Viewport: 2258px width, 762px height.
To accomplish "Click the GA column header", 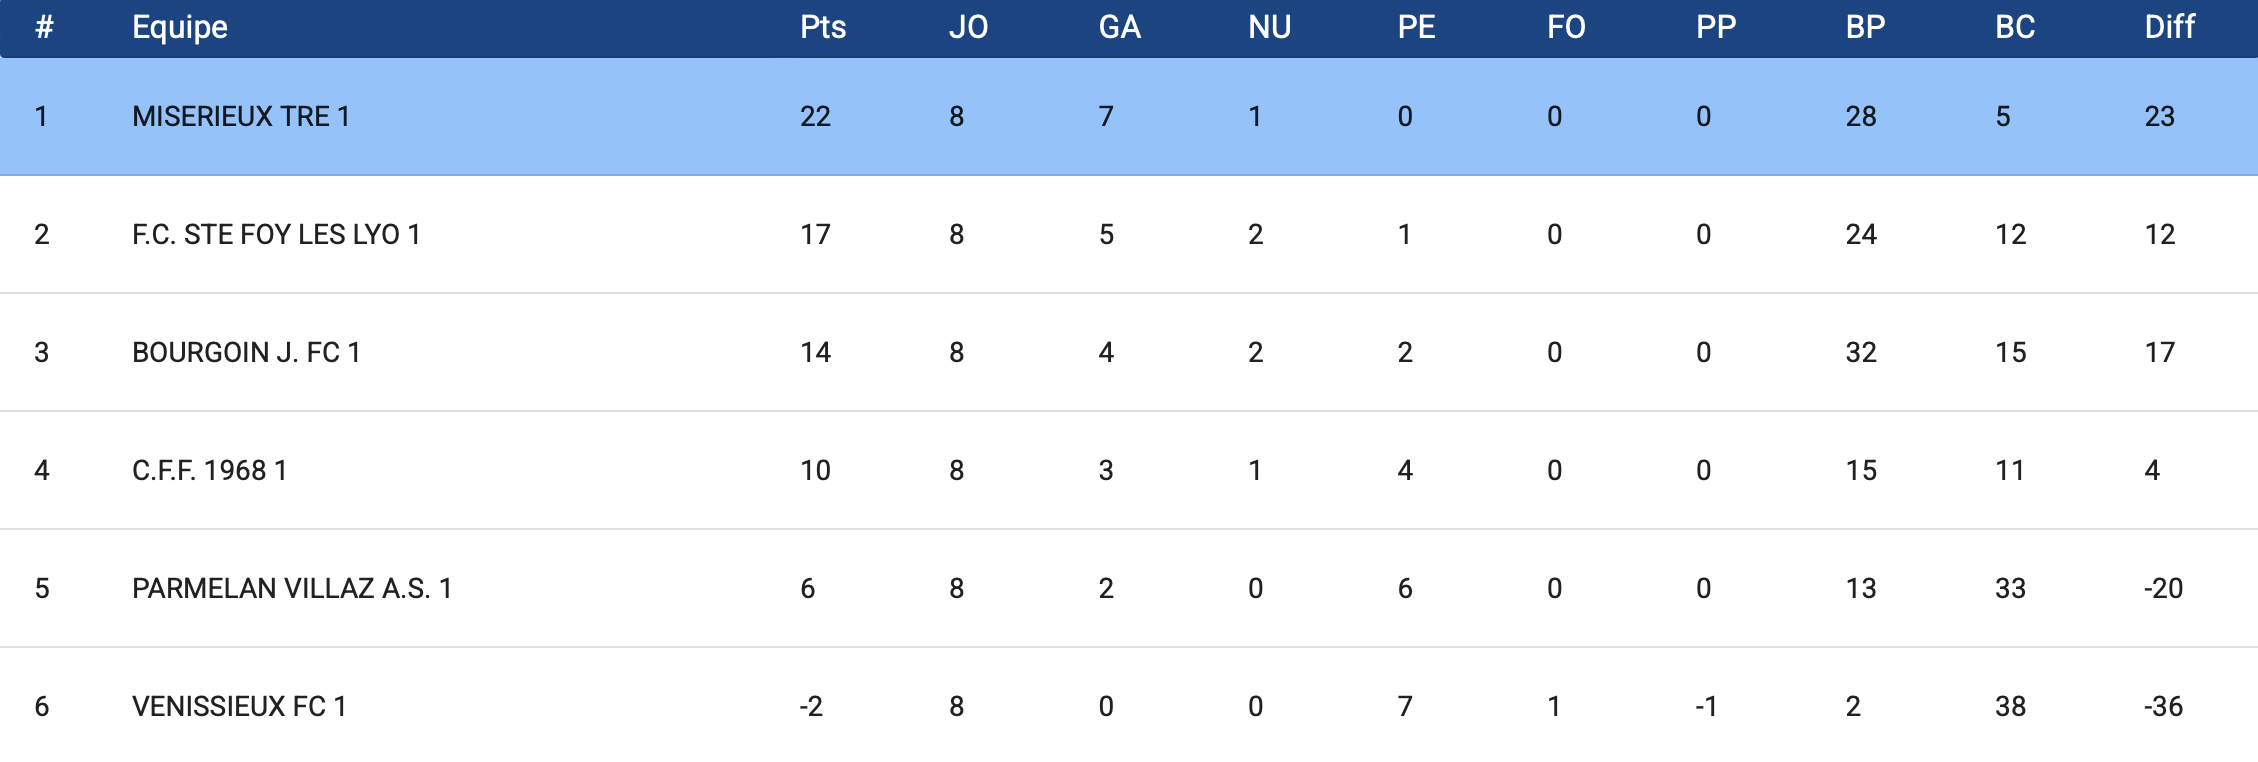I will [1120, 27].
